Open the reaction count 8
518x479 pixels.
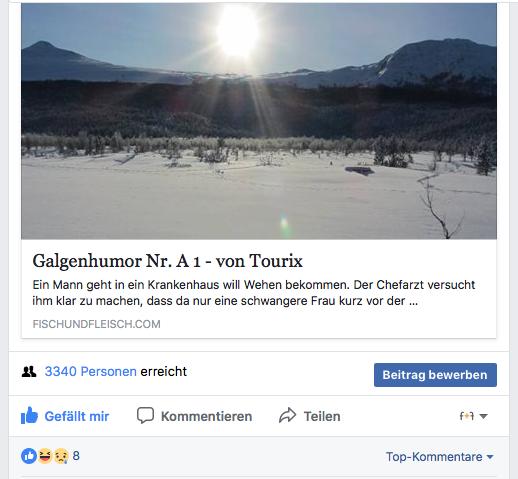click(x=76, y=456)
